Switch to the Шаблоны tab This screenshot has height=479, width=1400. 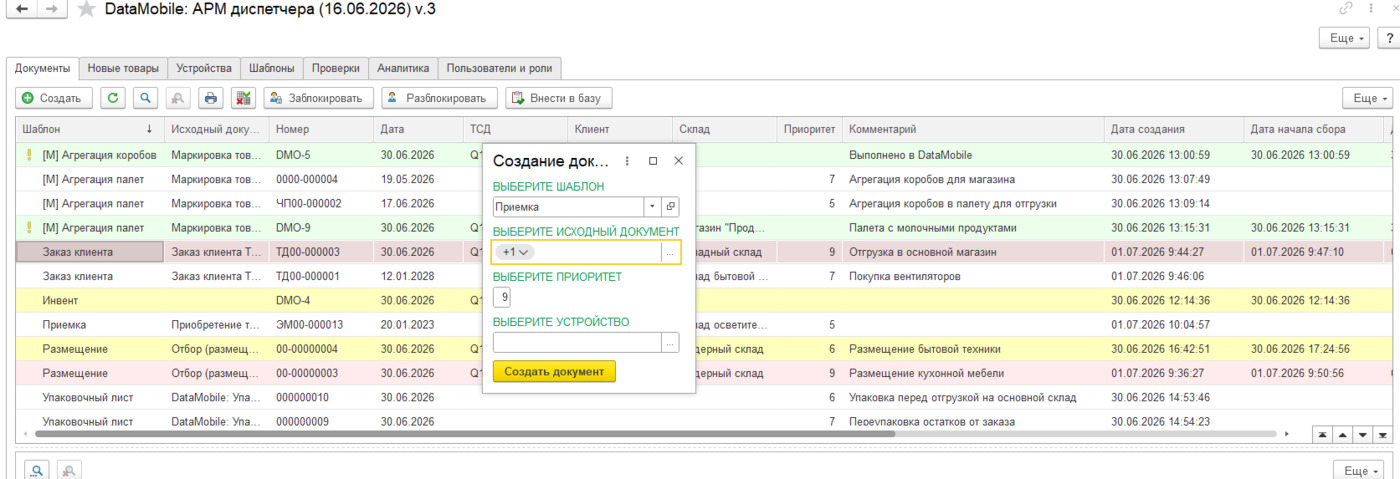pyautogui.click(x=271, y=68)
